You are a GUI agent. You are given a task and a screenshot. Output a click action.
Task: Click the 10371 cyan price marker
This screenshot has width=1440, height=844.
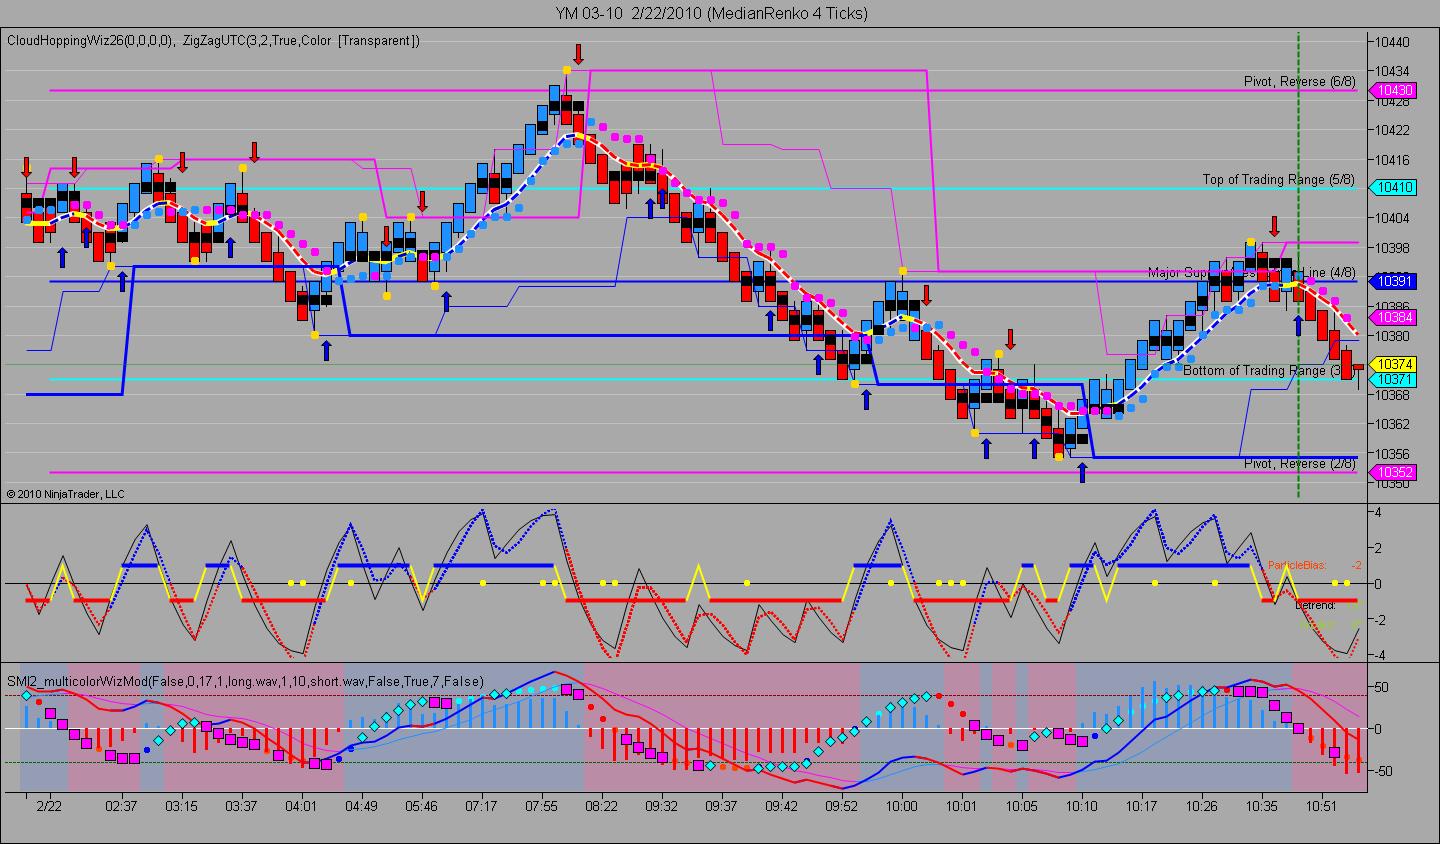[x=1393, y=380]
